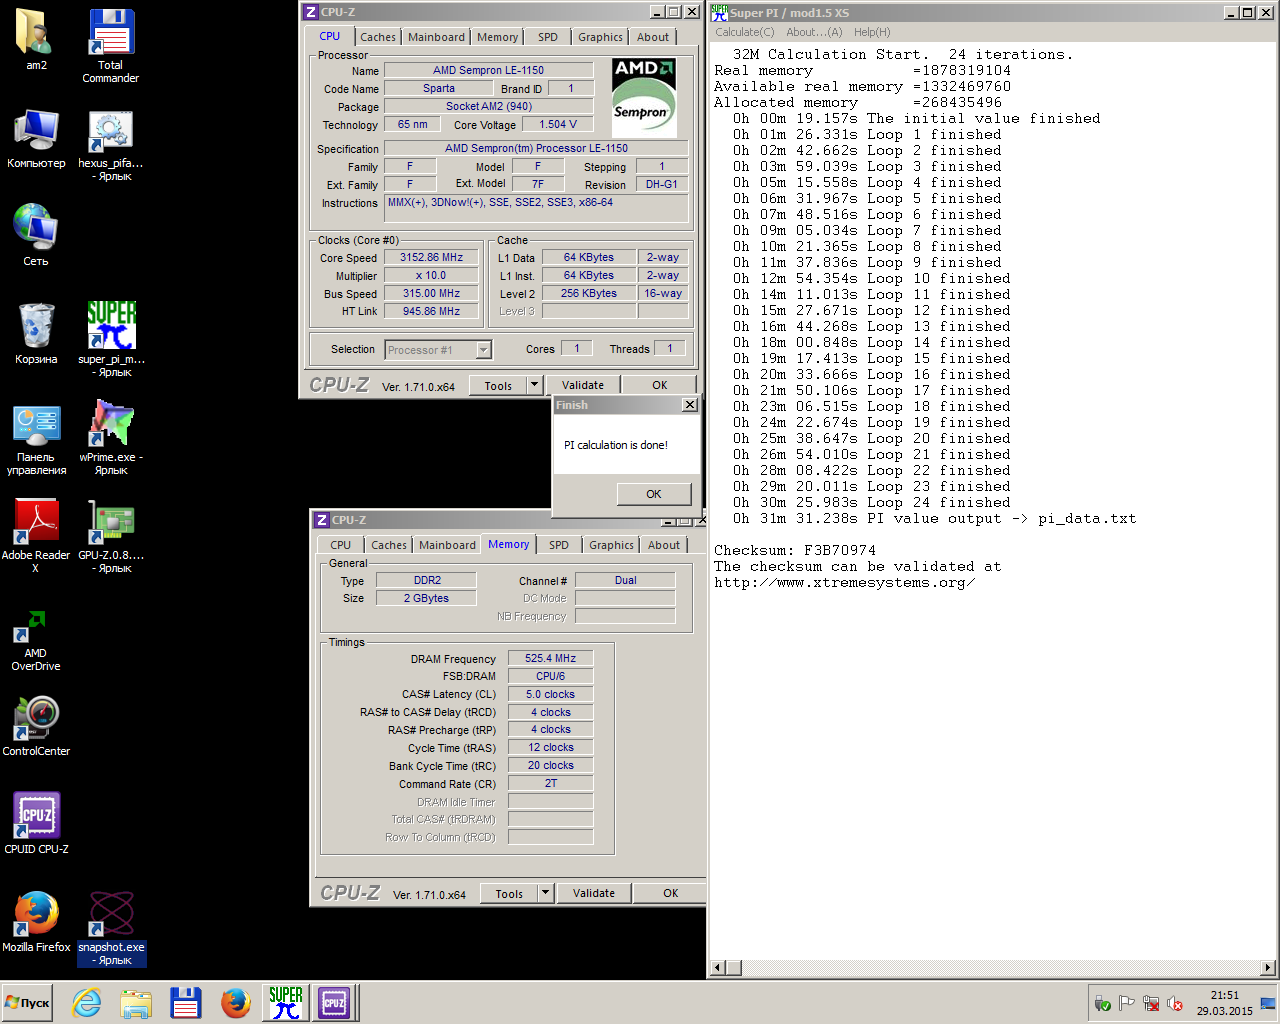Click the xtremesystems.org URL text

pyautogui.click(x=844, y=582)
